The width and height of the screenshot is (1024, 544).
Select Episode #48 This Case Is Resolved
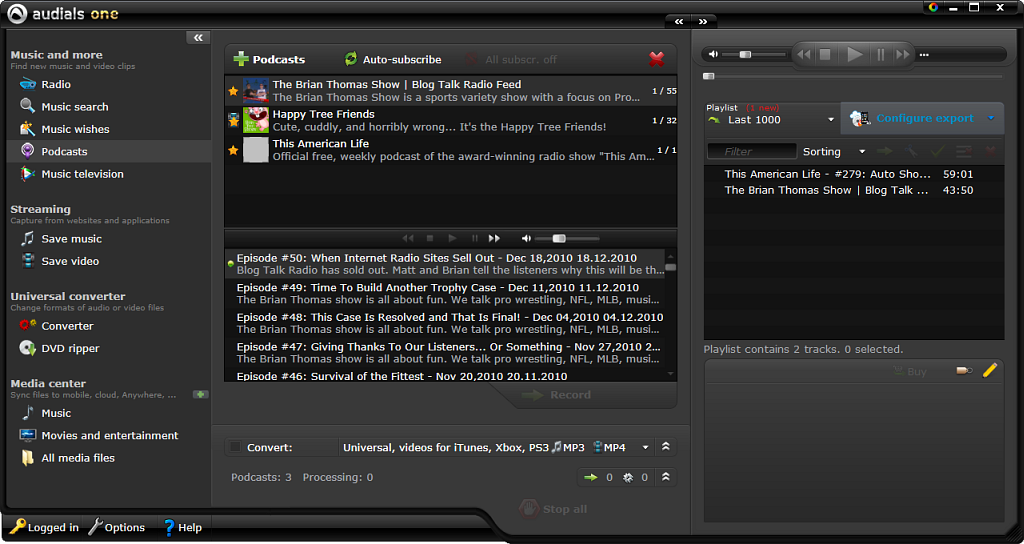445,323
